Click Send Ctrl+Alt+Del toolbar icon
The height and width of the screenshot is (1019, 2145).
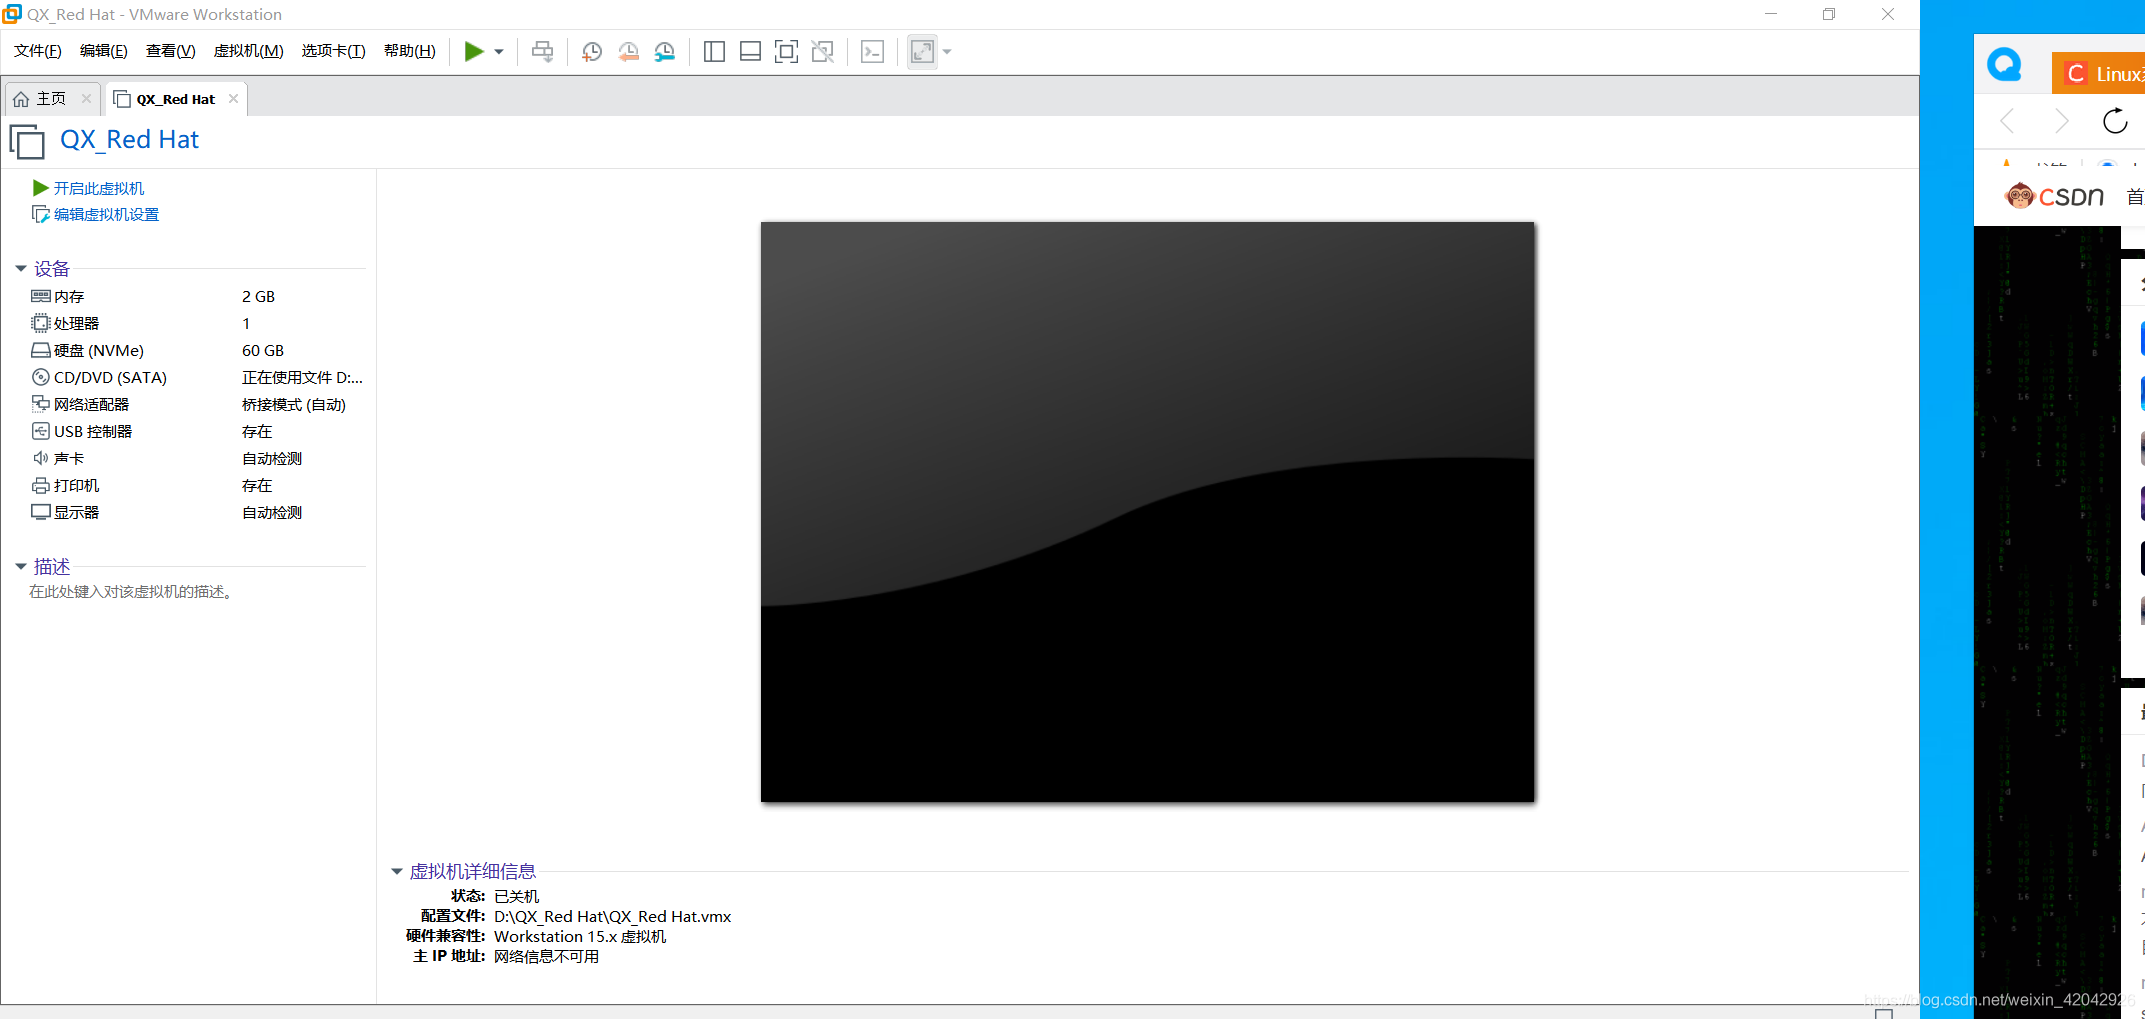tap(542, 51)
